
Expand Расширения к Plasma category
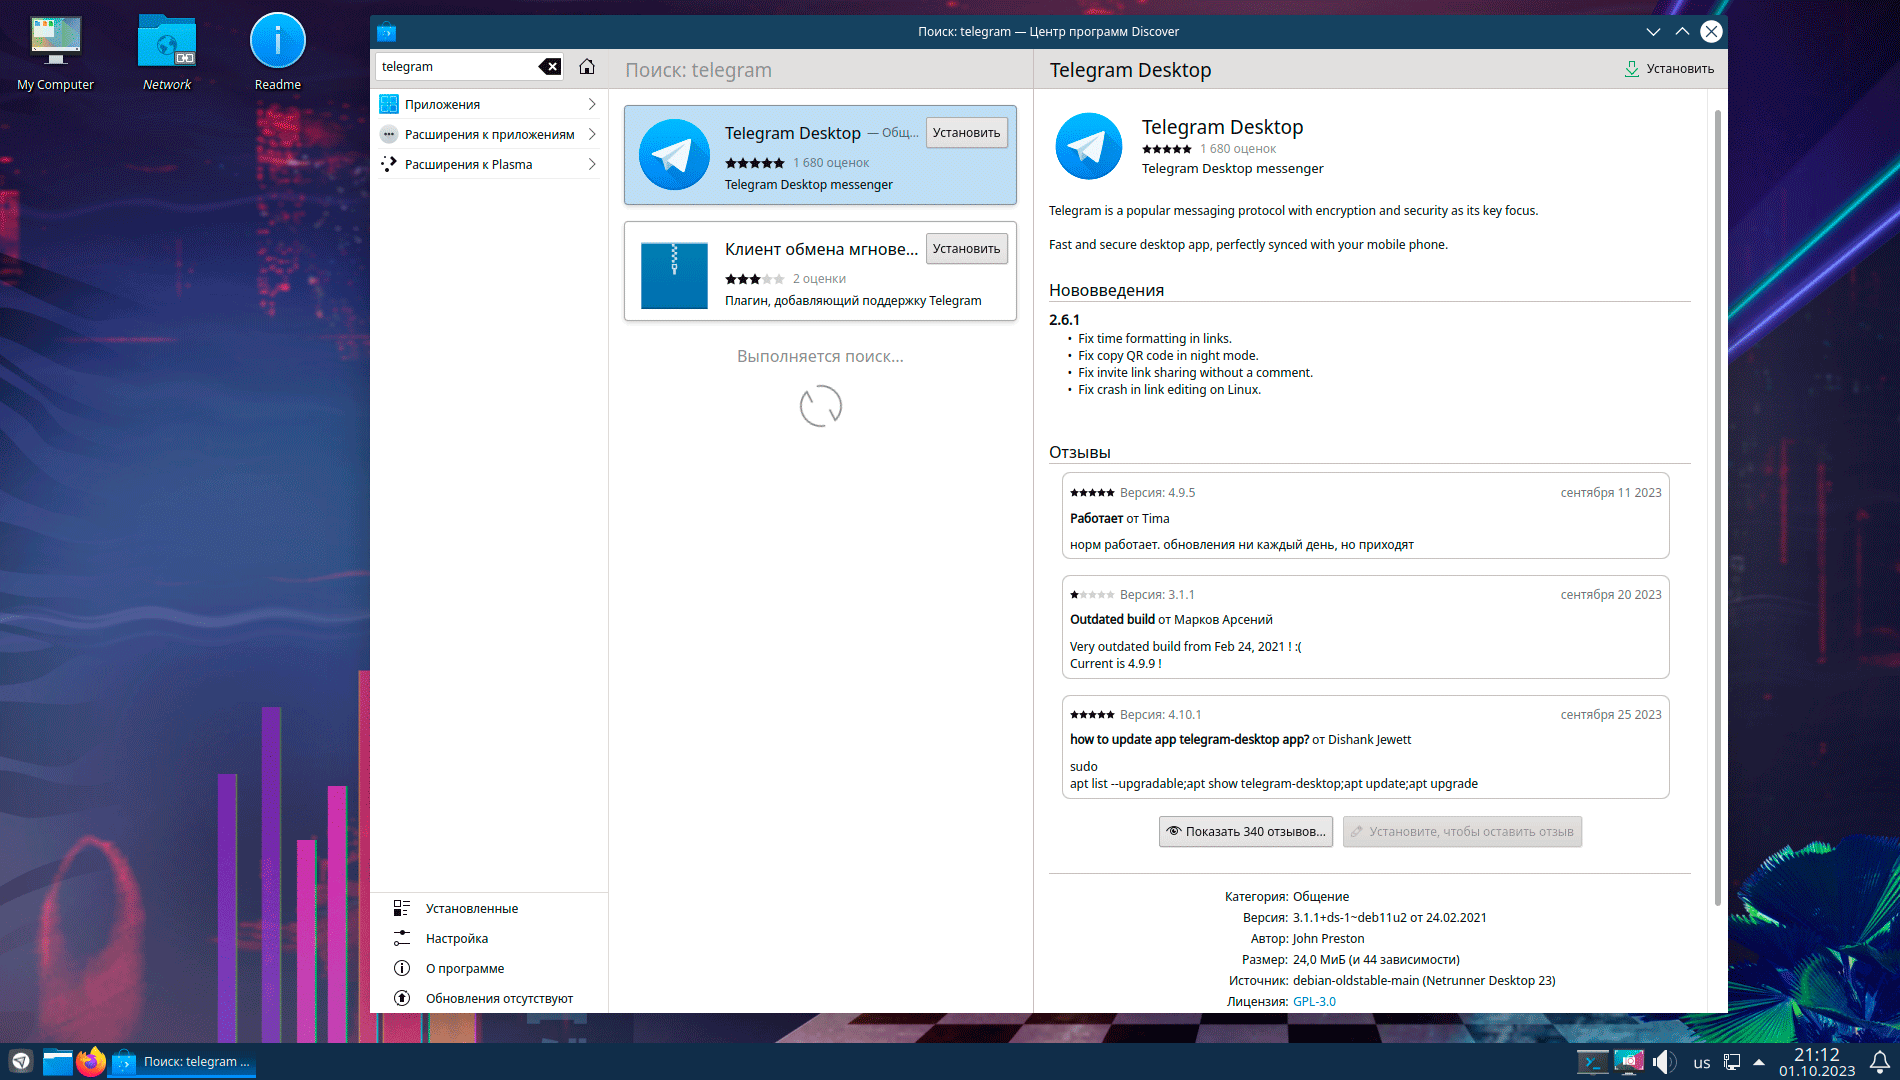pos(489,164)
